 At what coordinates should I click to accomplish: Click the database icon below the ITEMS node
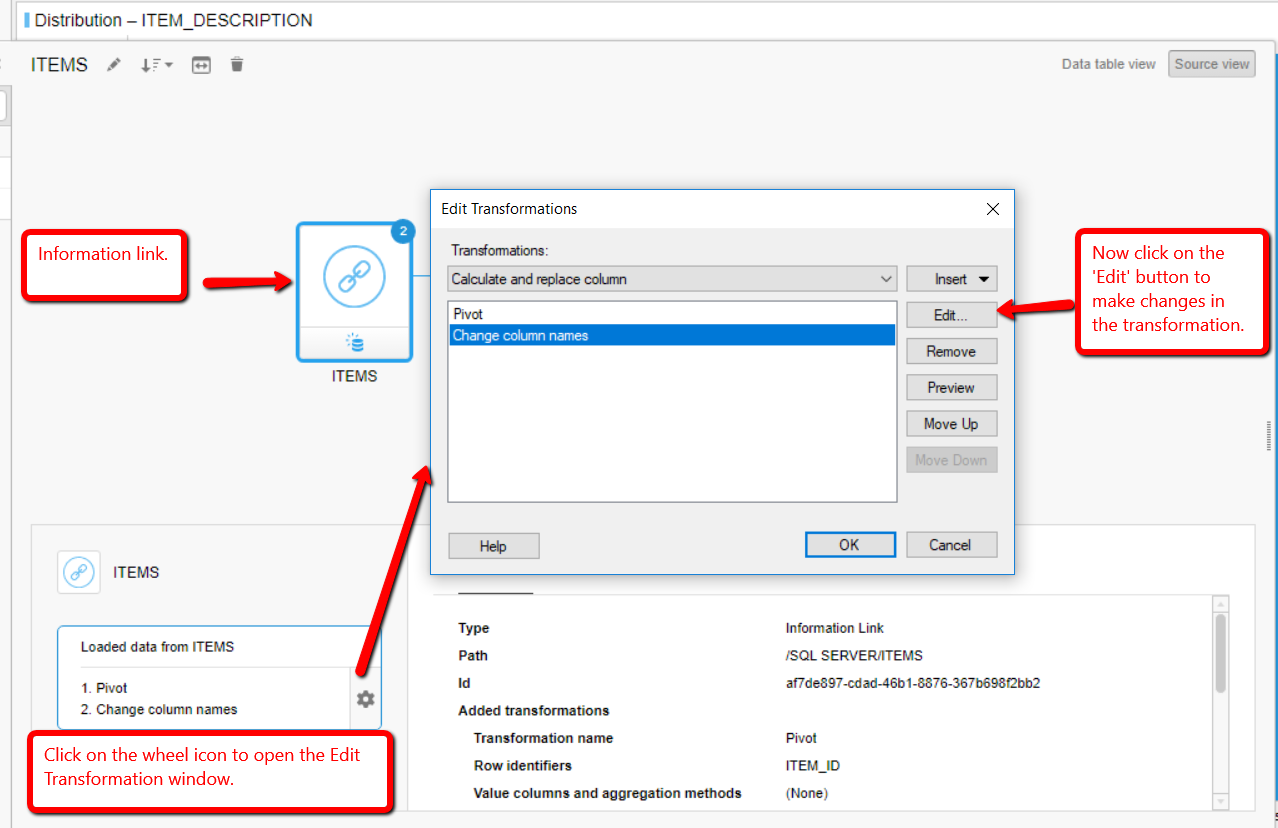[354, 342]
